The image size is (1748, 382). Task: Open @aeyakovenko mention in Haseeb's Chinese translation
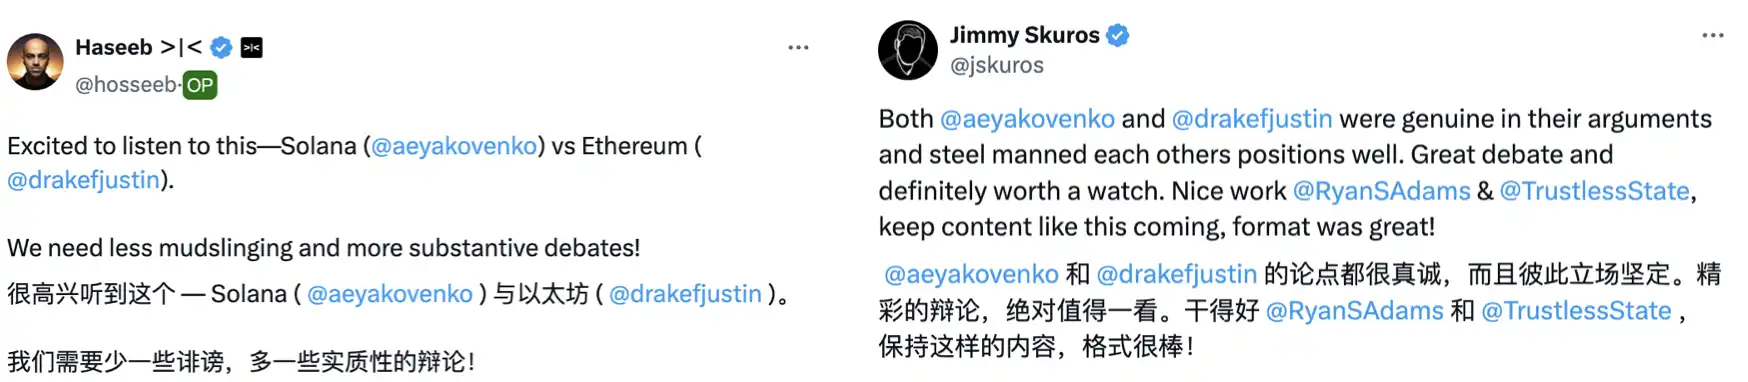click(x=390, y=294)
